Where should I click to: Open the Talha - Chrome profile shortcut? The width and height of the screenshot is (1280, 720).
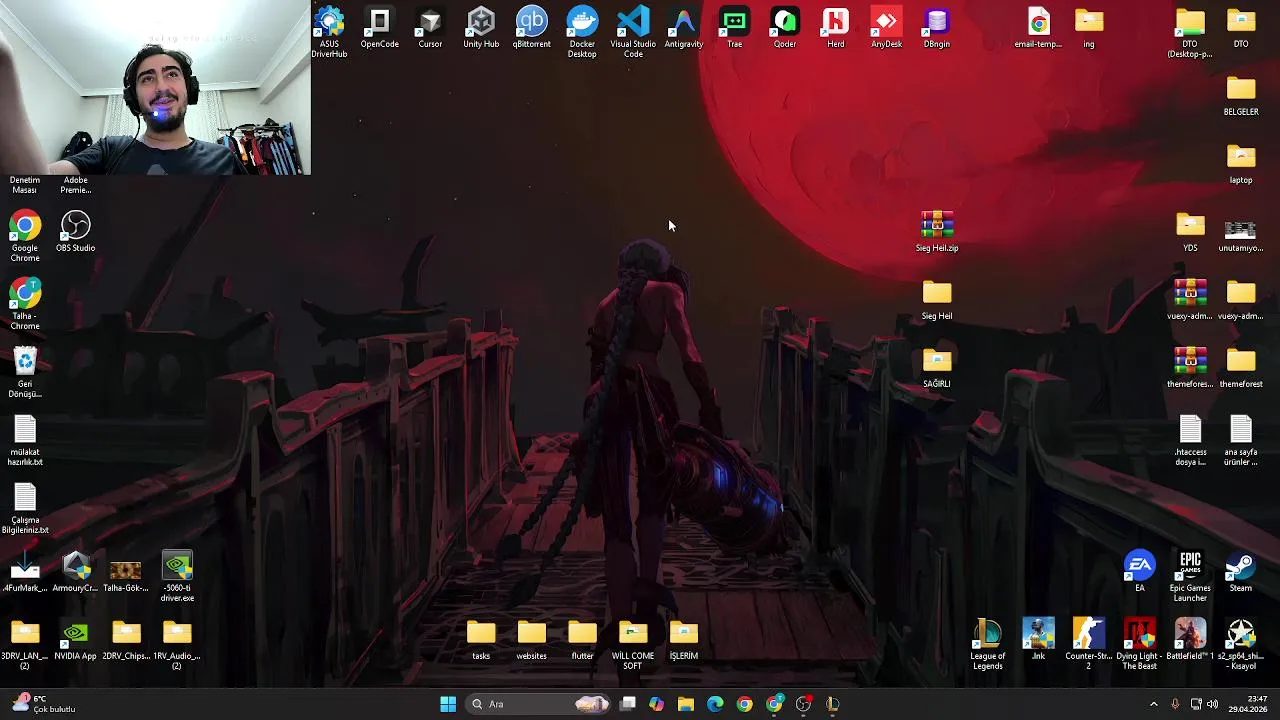point(25,305)
